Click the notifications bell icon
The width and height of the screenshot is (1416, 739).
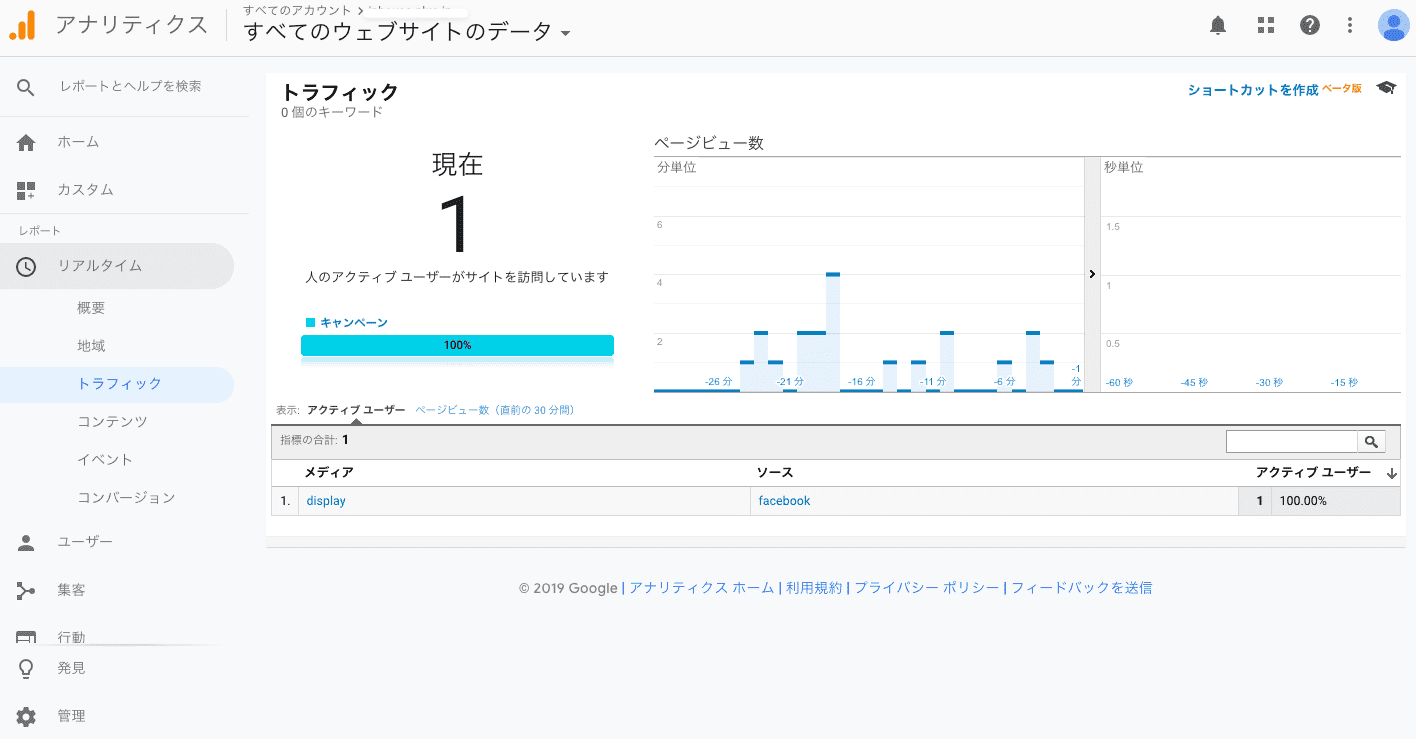click(x=1217, y=26)
